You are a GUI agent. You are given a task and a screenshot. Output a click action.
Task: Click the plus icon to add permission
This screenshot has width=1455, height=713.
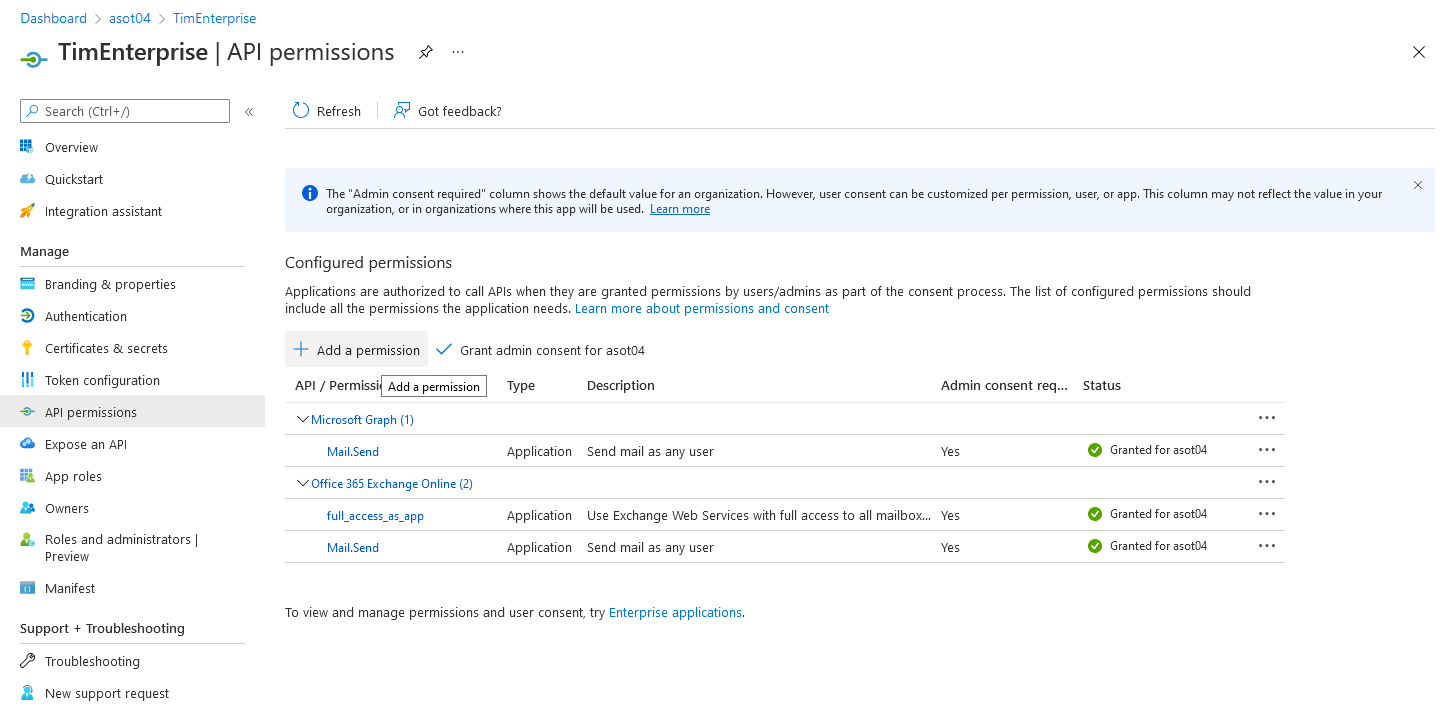pos(301,350)
